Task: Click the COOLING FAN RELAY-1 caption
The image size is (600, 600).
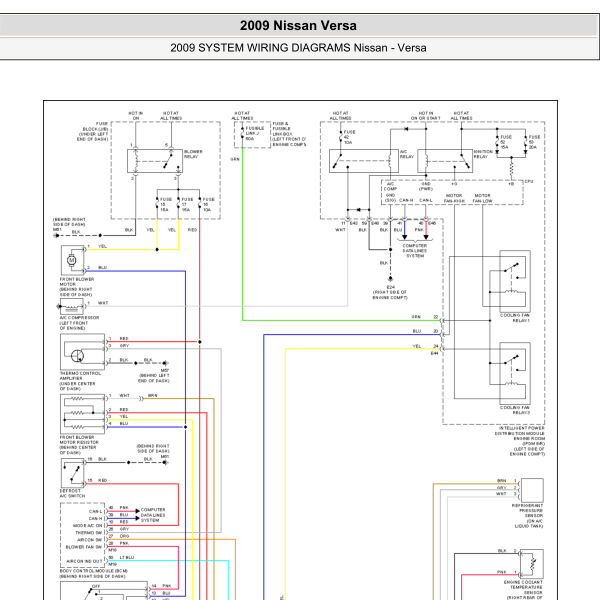Action: coord(515,318)
